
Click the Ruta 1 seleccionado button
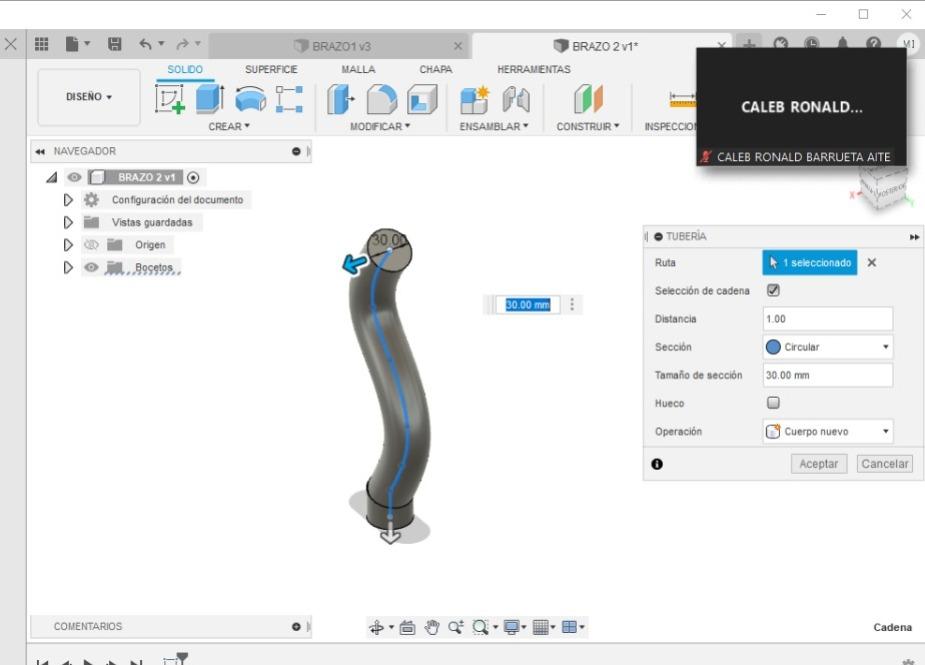(x=809, y=263)
